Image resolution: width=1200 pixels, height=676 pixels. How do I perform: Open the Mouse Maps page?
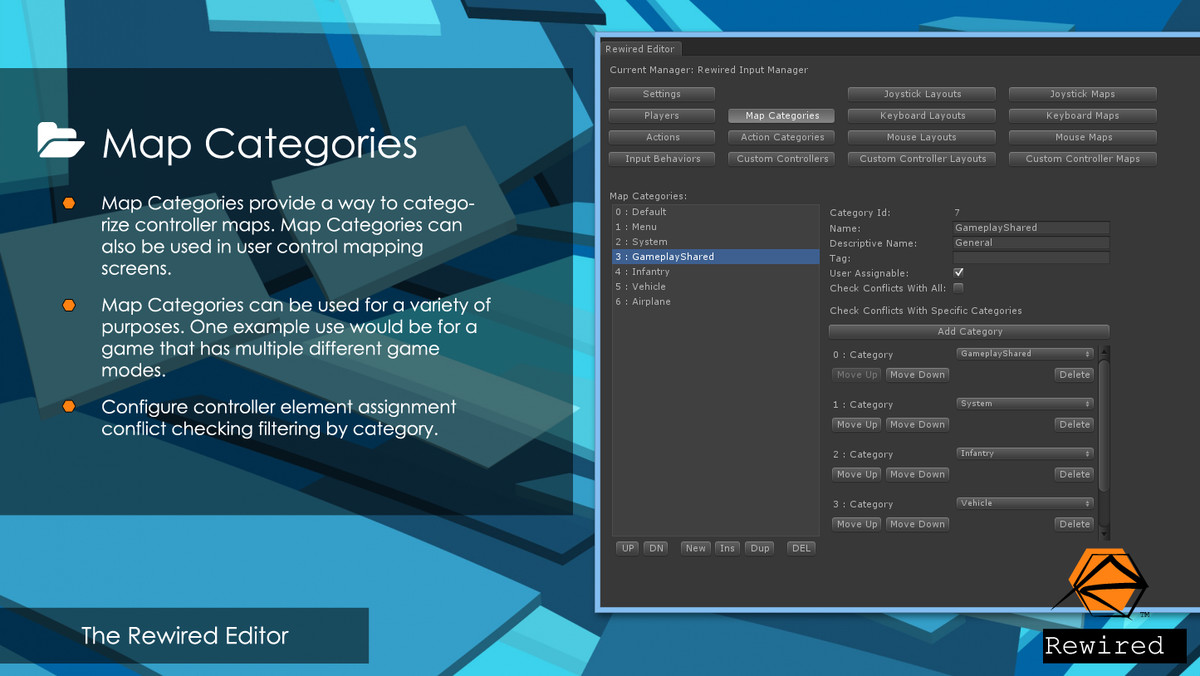click(1082, 137)
